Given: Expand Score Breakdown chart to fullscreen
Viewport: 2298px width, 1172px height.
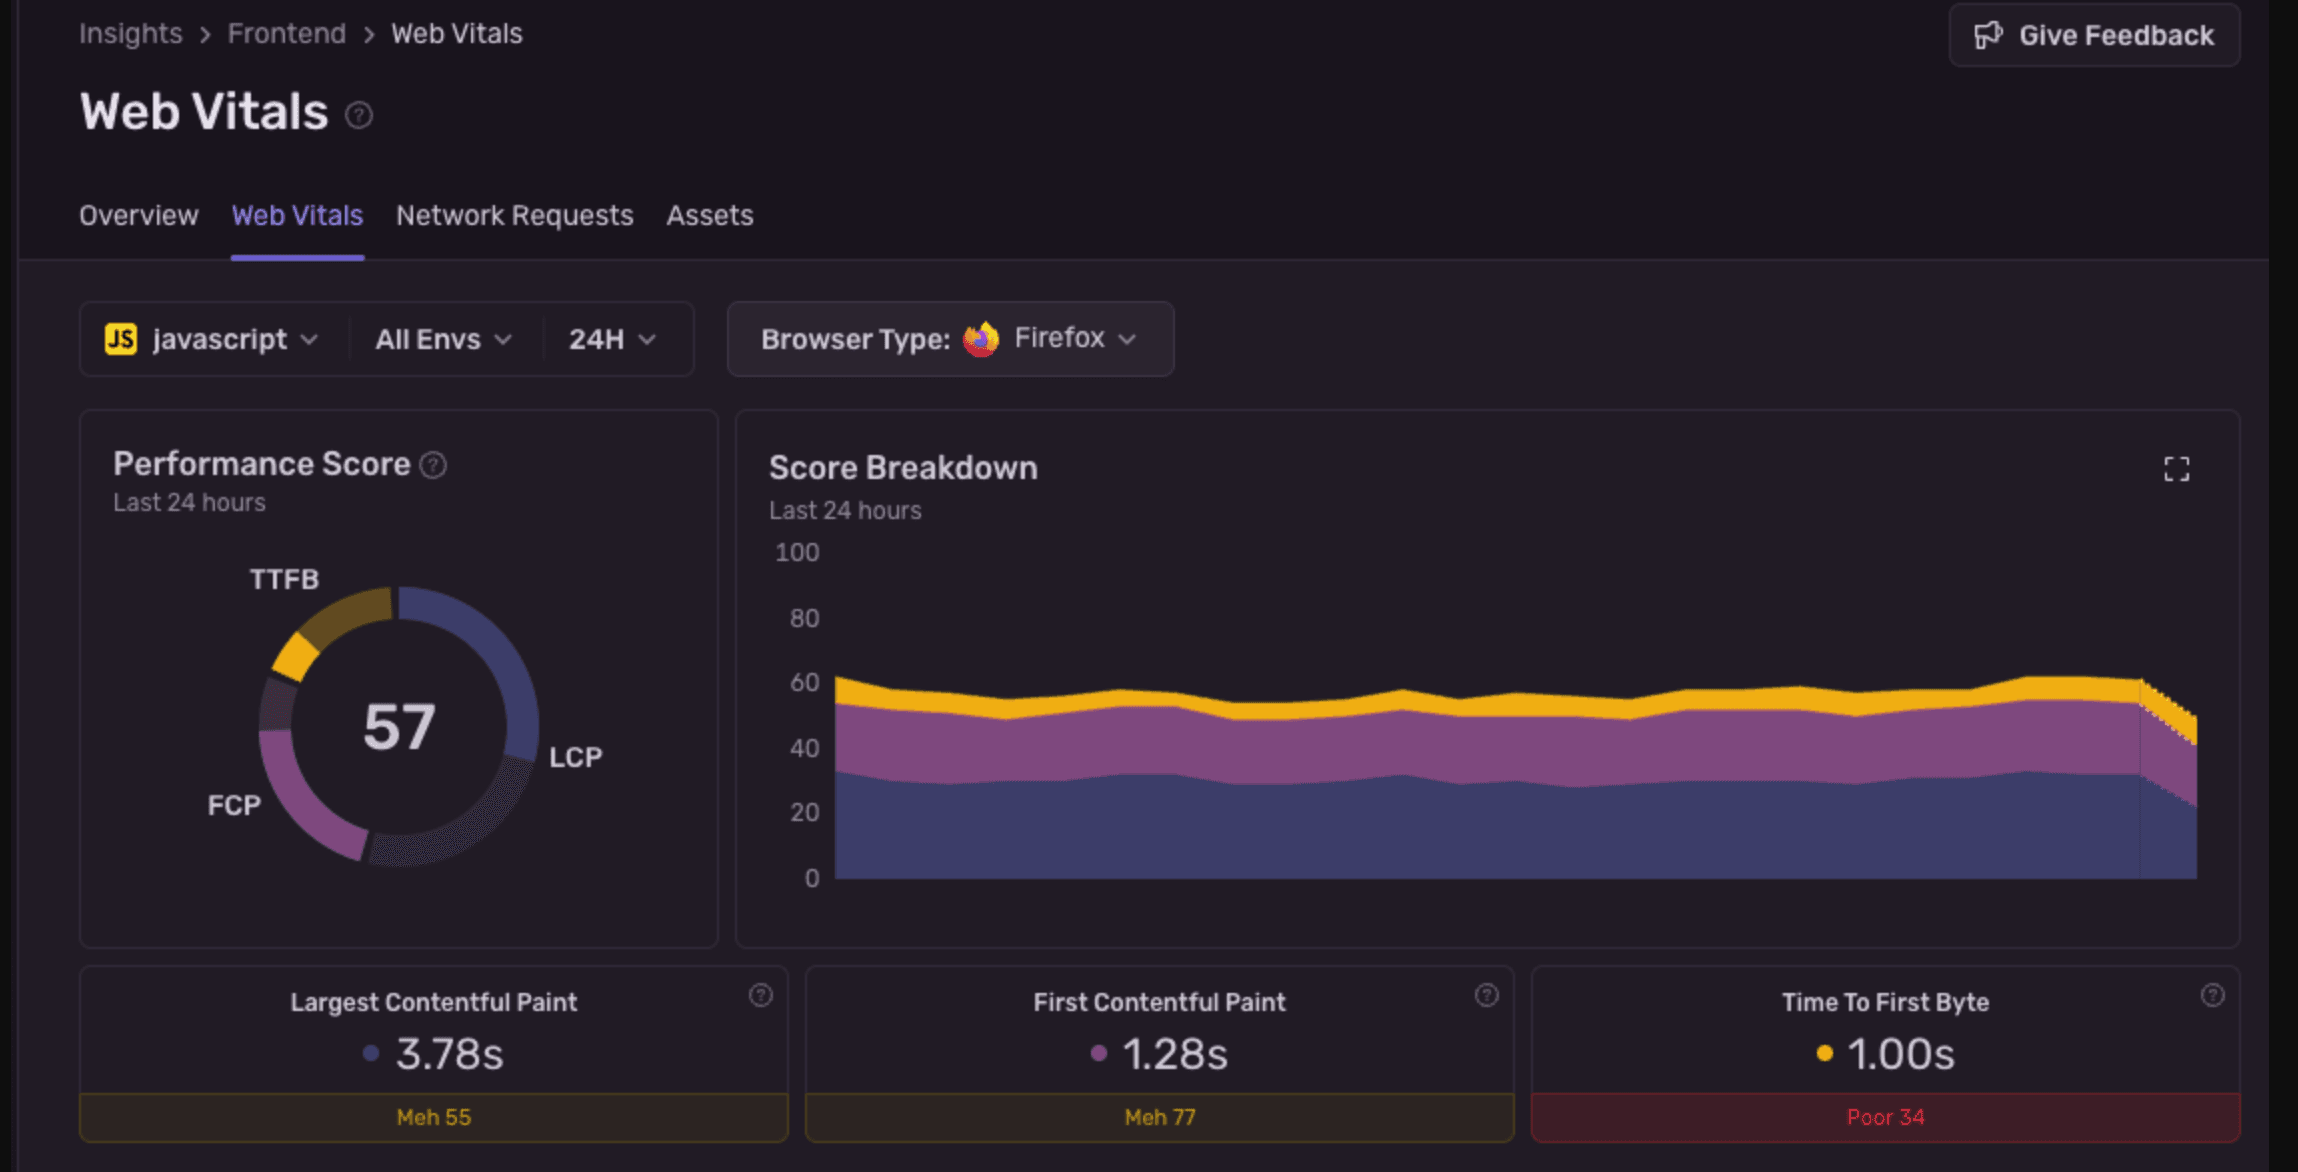Looking at the screenshot, I should [x=2177, y=469].
